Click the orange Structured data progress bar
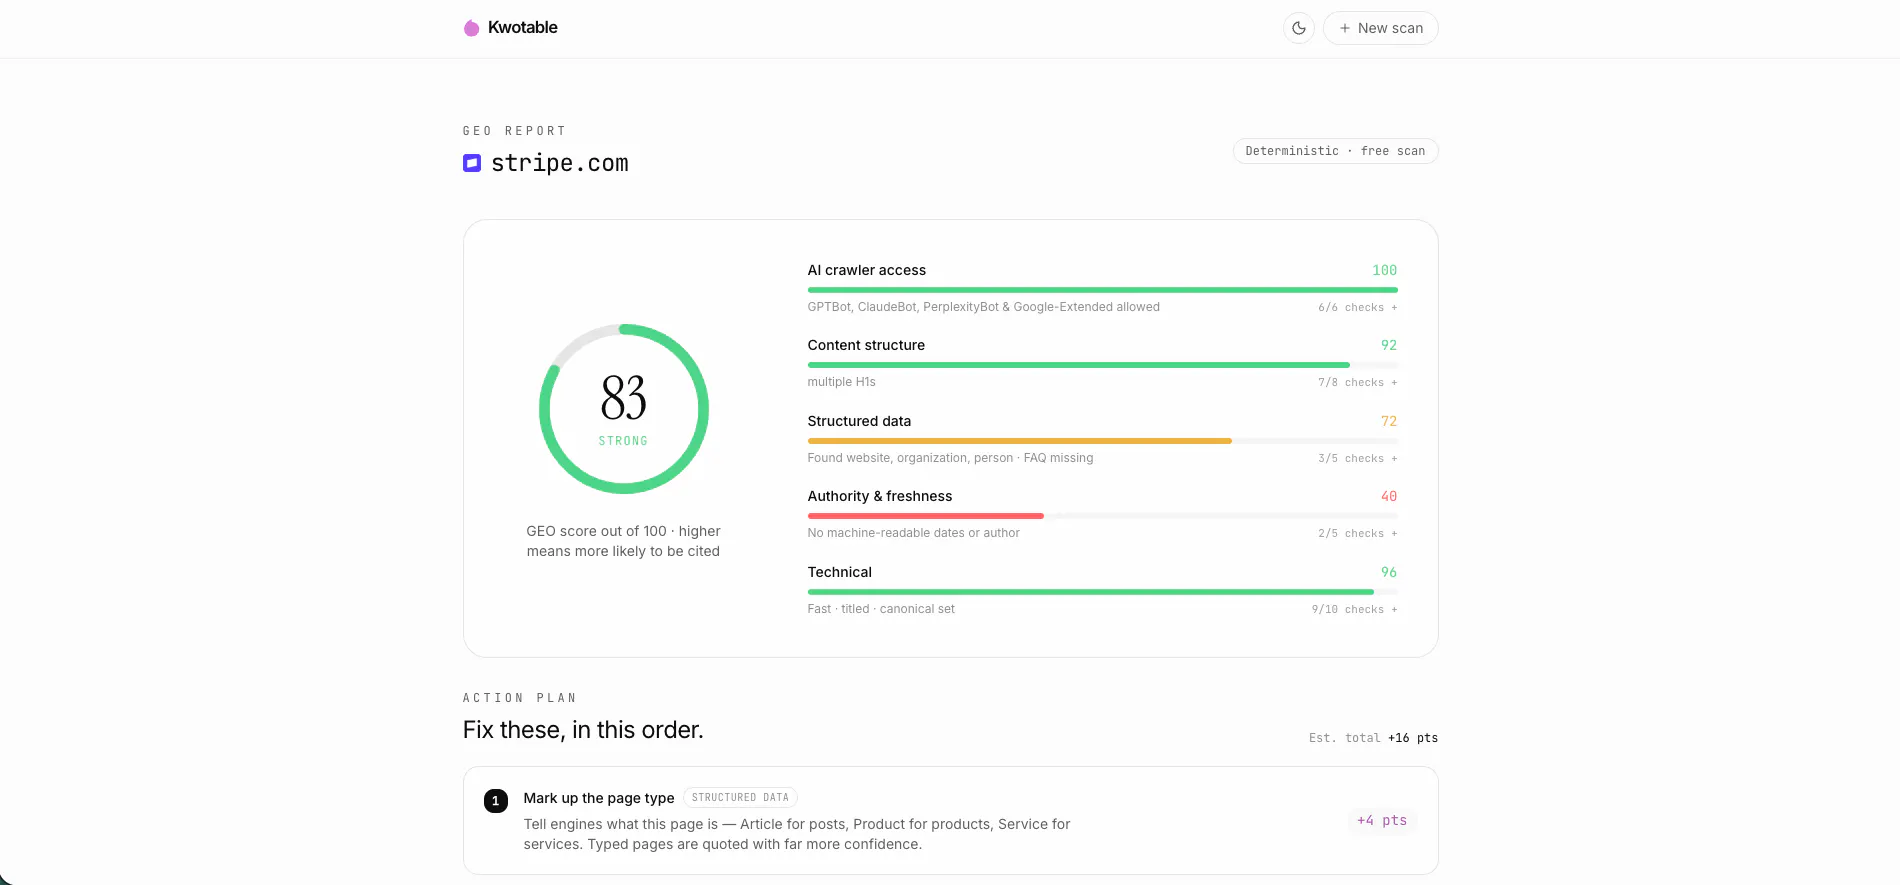Viewport: 1900px width, 885px height. tap(1020, 441)
